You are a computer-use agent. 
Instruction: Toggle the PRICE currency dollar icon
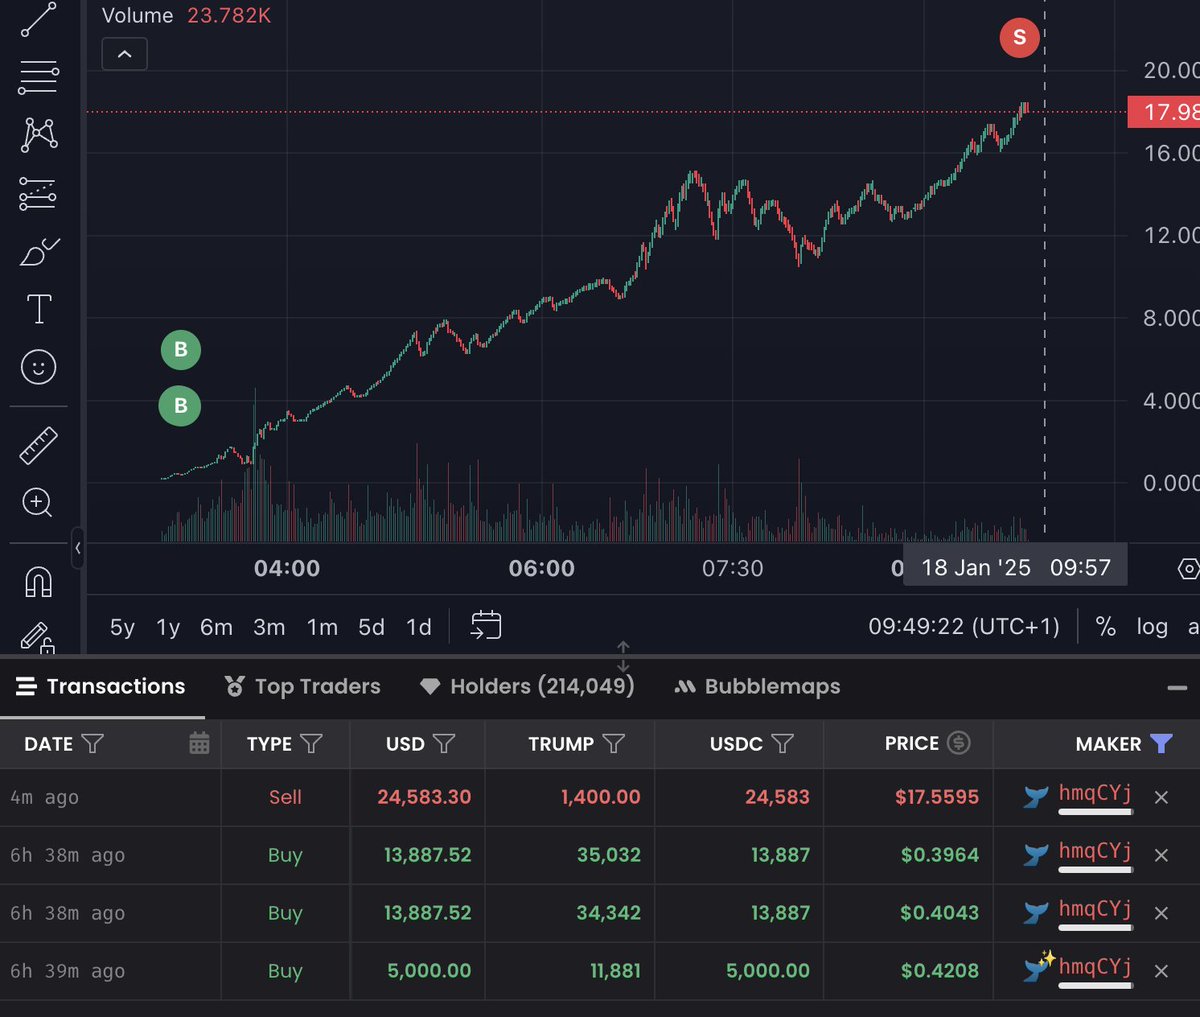tap(958, 743)
